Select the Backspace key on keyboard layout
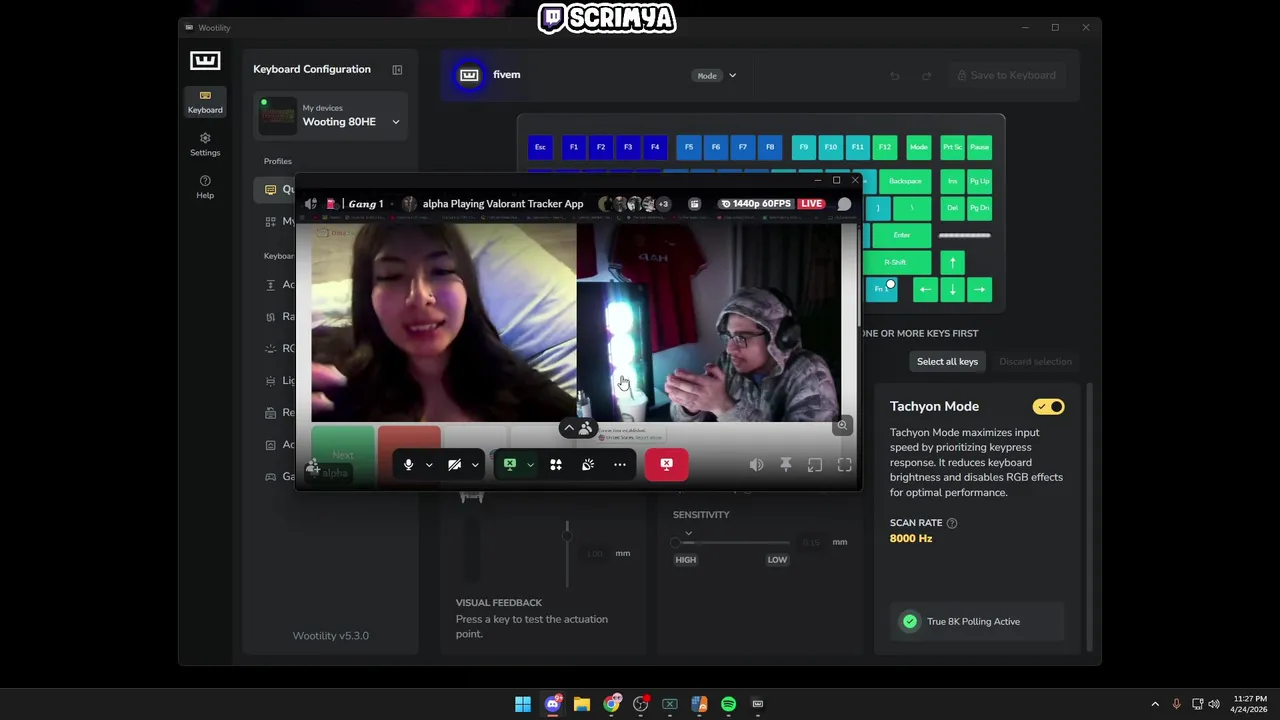Image resolution: width=1280 pixels, height=720 pixels. 905,181
